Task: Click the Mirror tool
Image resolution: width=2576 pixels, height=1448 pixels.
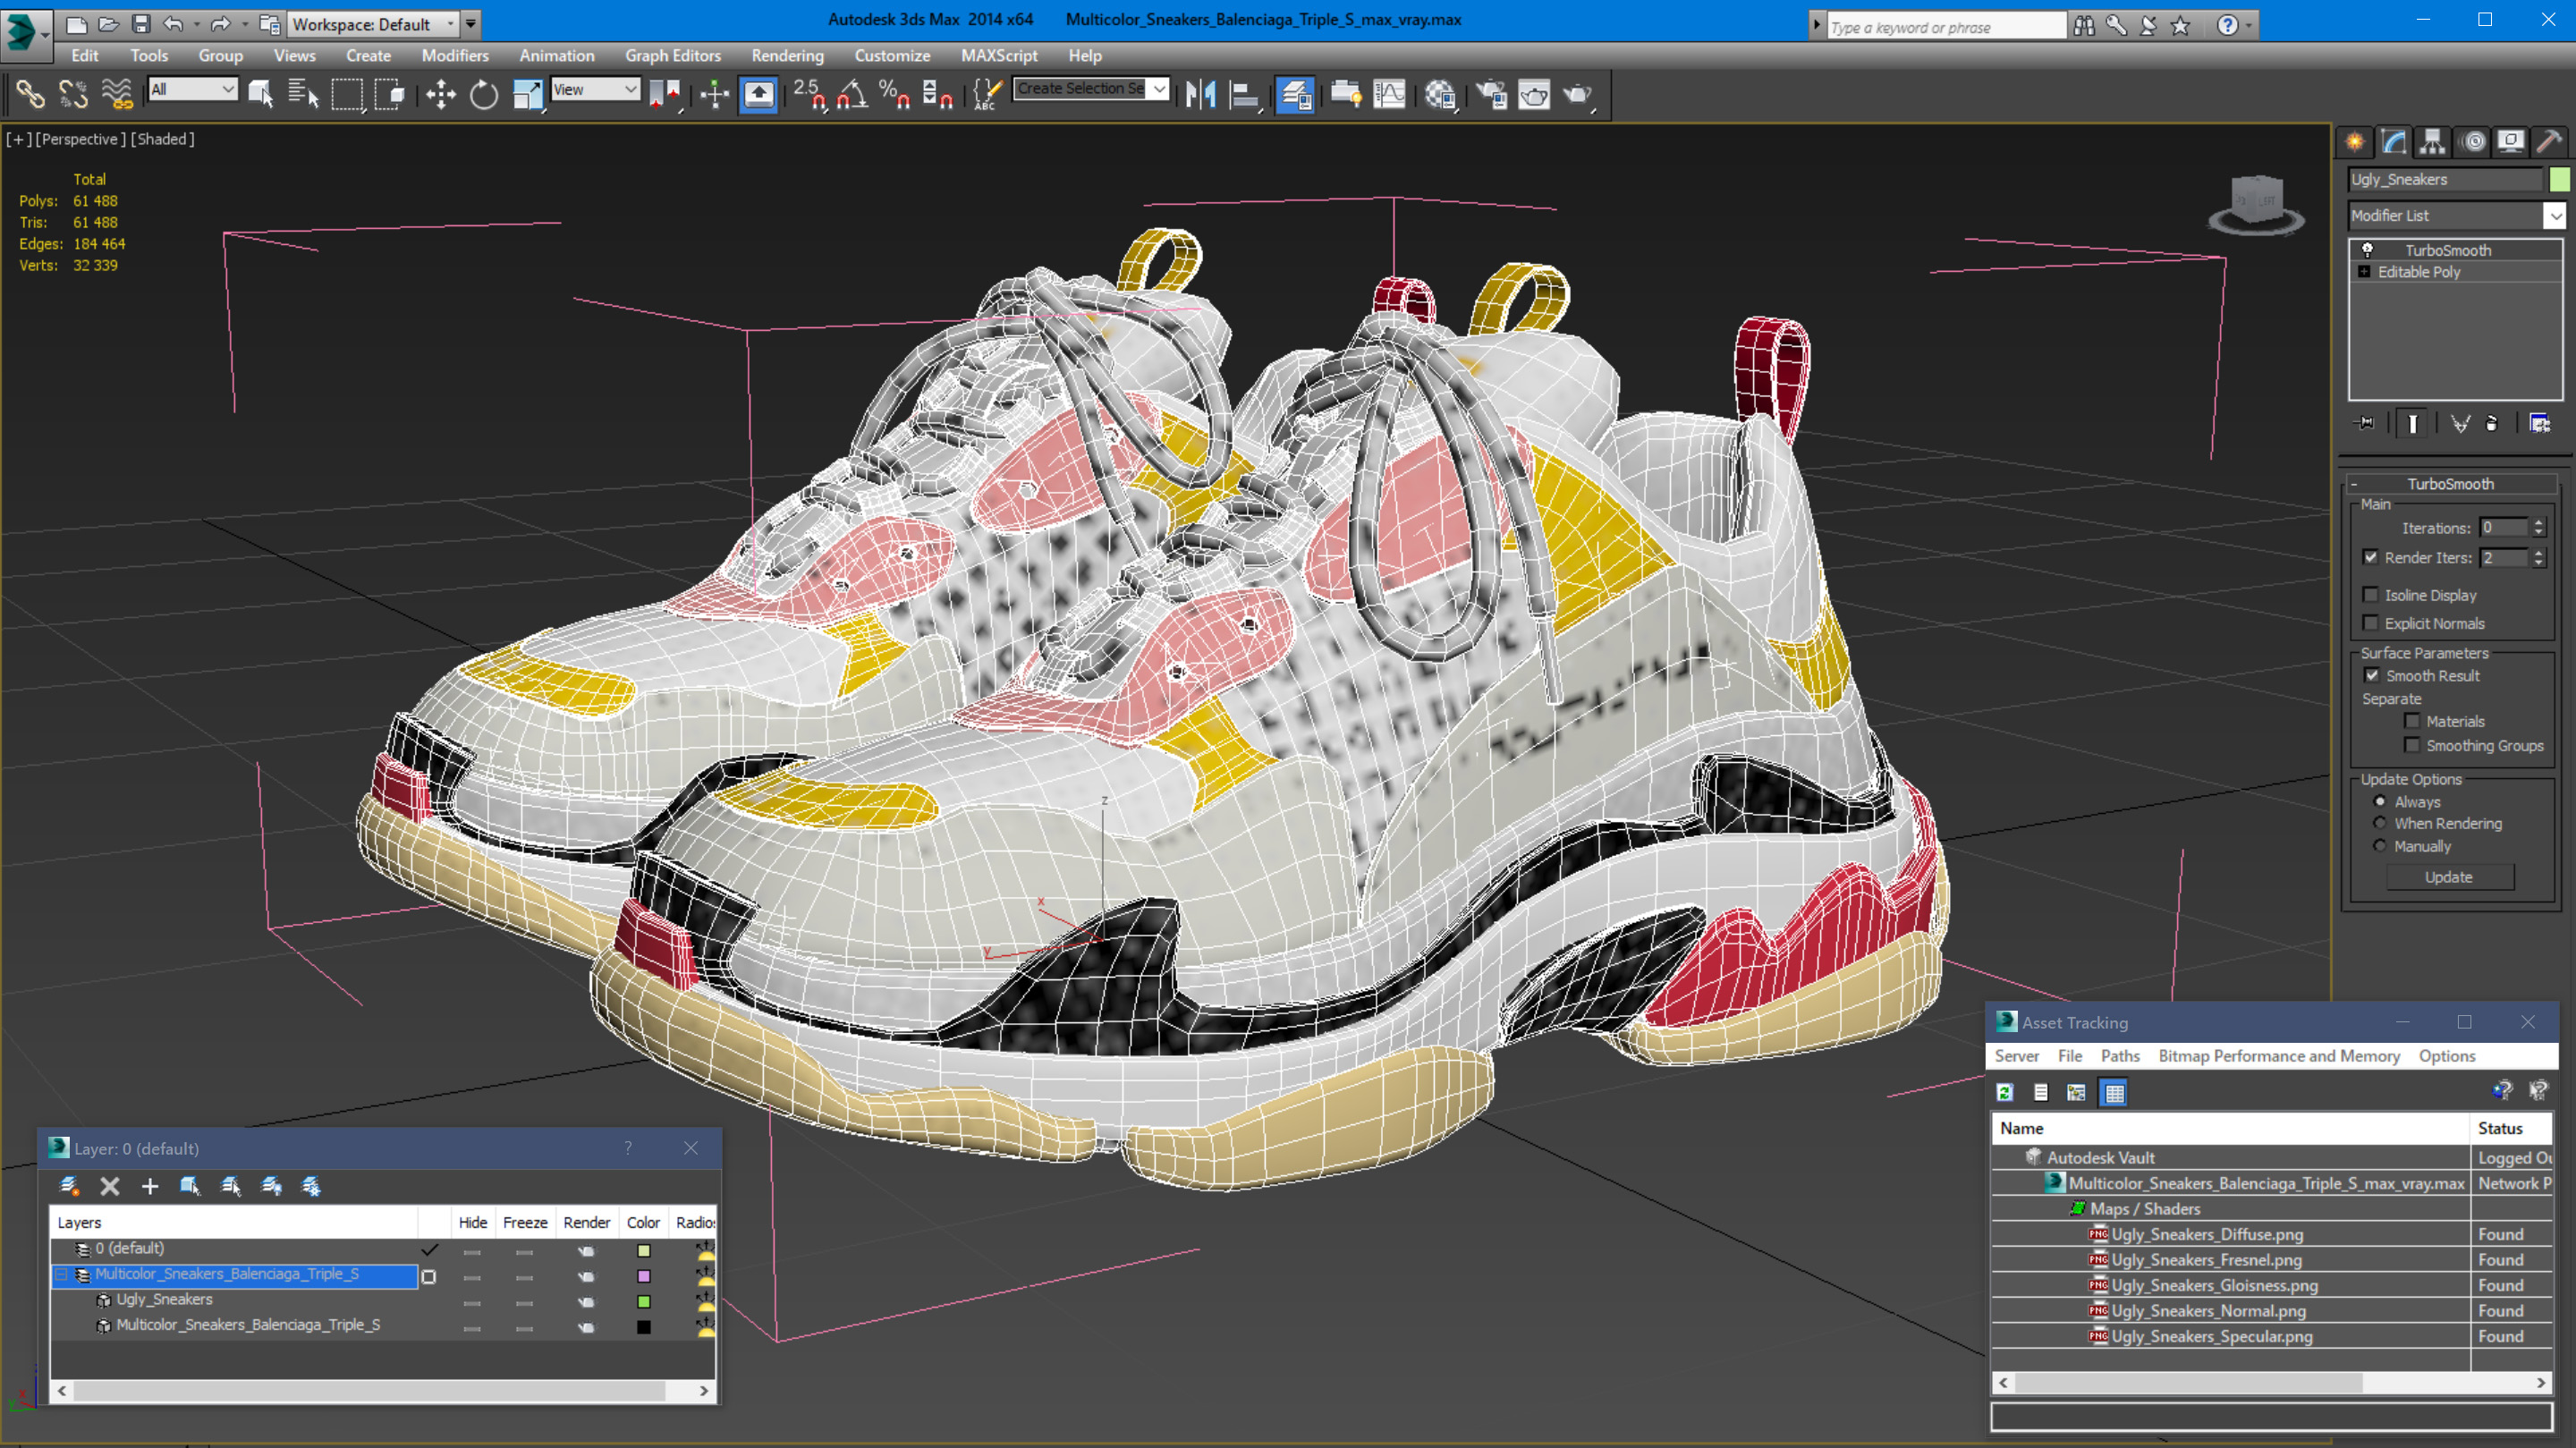Action: tap(1200, 94)
